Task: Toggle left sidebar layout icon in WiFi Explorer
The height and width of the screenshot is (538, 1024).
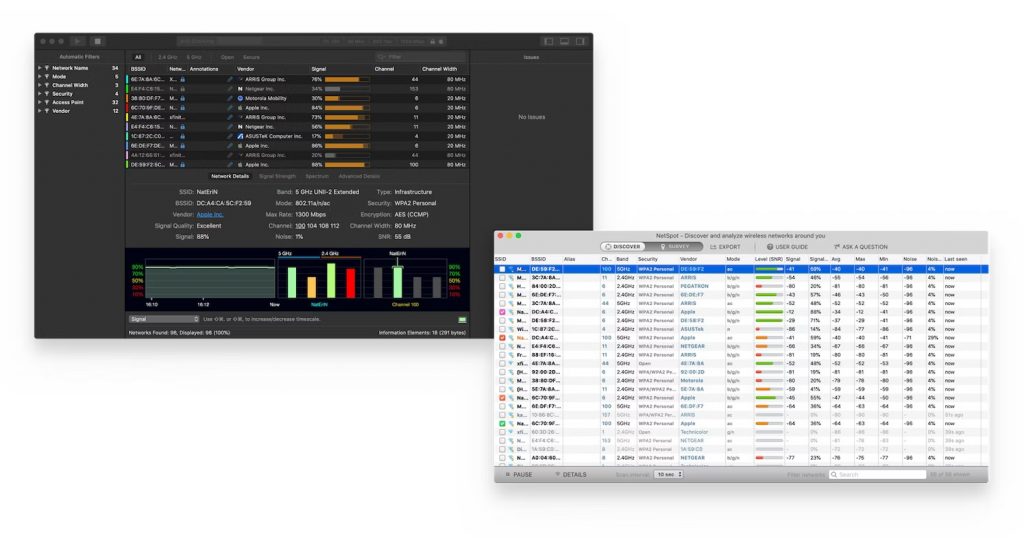Action: tap(549, 41)
